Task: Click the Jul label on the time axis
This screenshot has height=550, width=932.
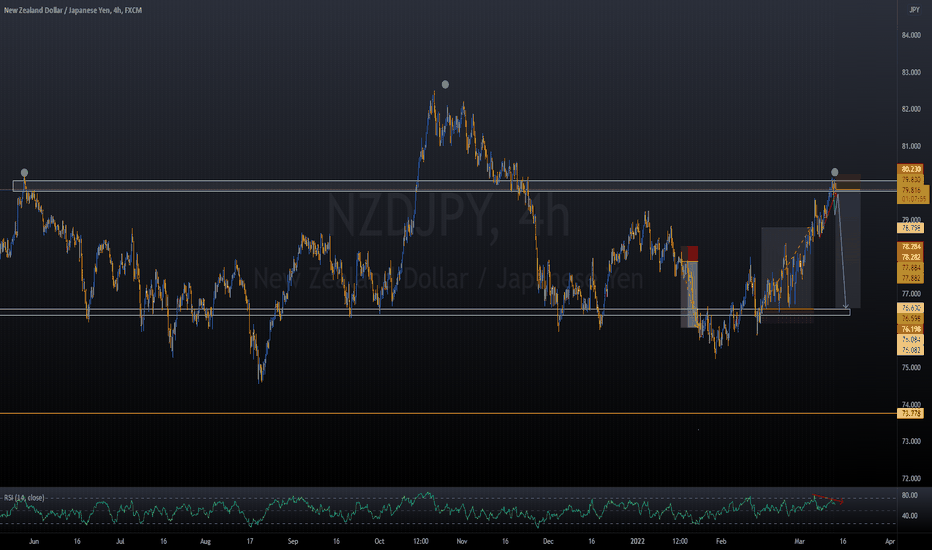Action: click(x=120, y=541)
